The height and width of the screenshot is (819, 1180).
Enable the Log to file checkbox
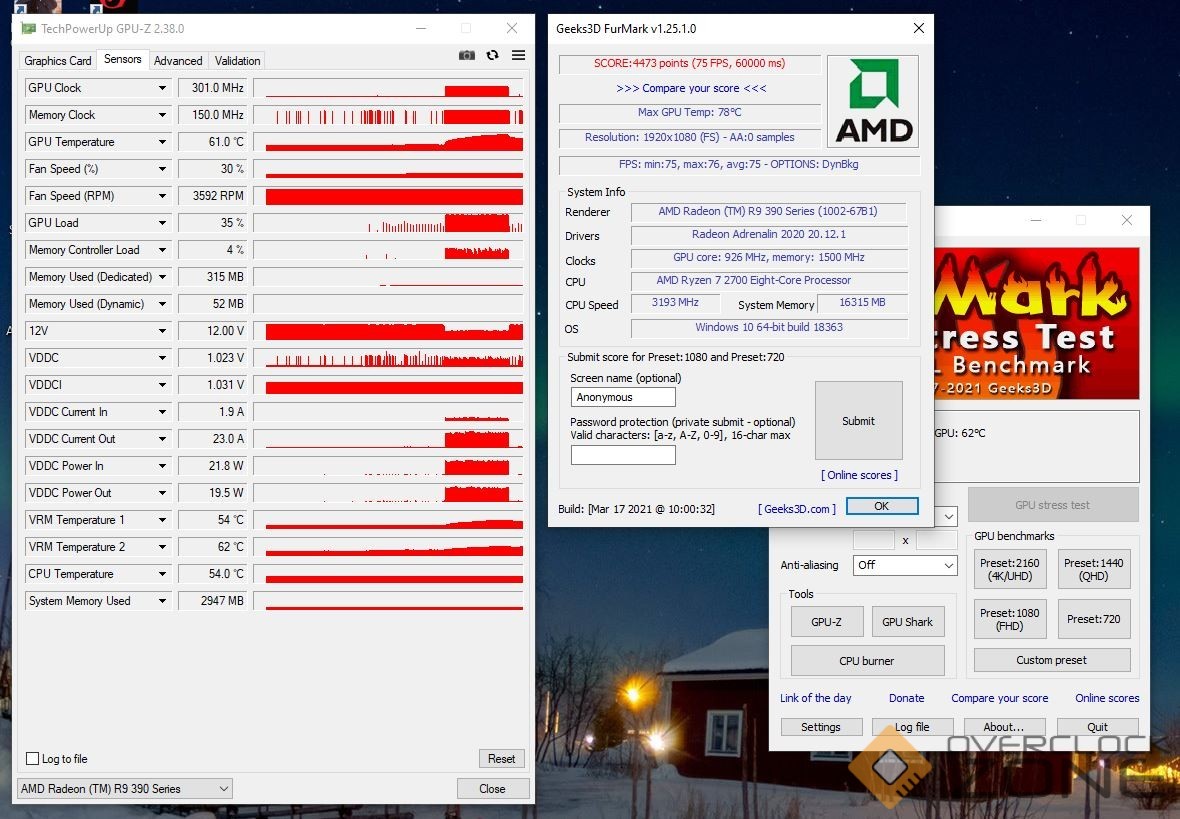pos(32,759)
